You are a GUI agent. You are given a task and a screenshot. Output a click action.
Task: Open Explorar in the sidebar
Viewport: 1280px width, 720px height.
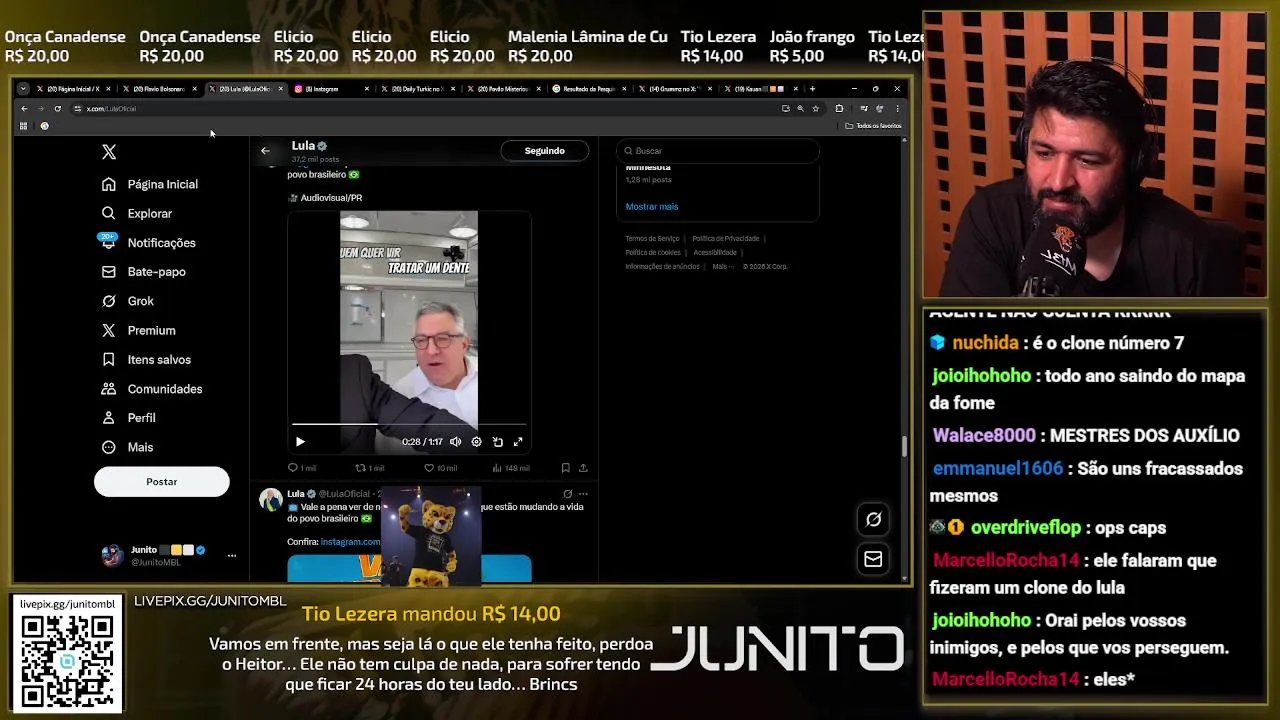pos(137,213)
